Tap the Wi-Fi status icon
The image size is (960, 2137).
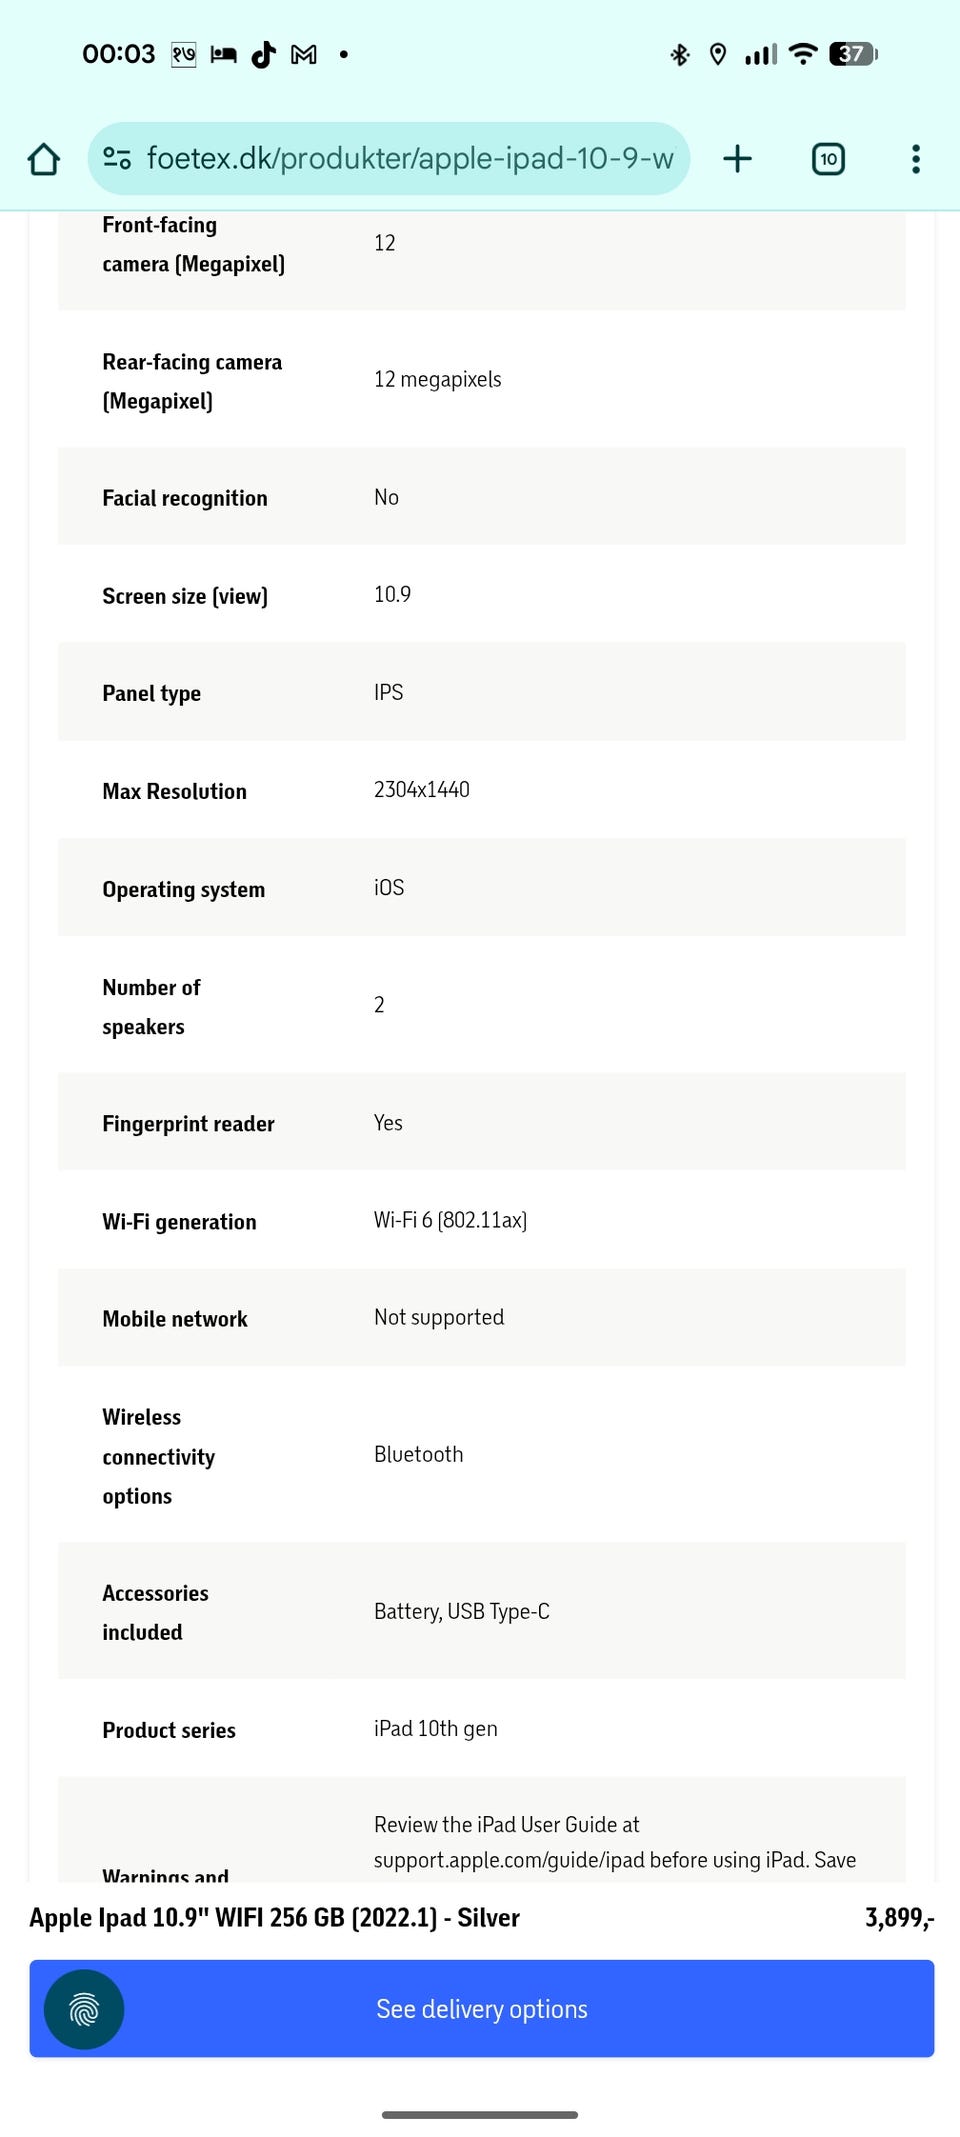point(802,55)
